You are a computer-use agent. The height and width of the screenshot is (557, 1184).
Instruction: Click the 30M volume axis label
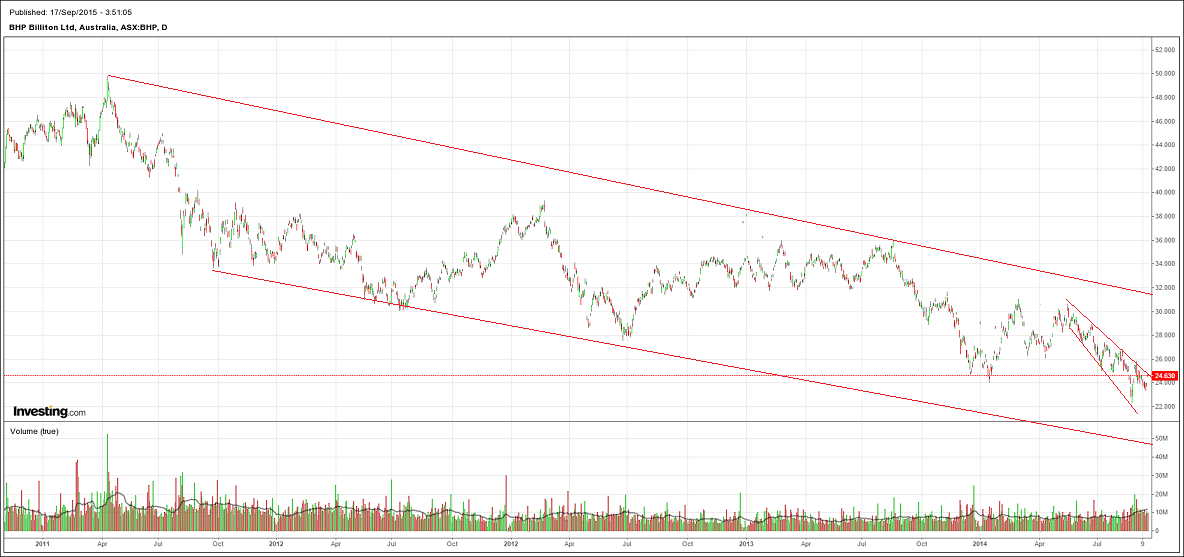1161,475
